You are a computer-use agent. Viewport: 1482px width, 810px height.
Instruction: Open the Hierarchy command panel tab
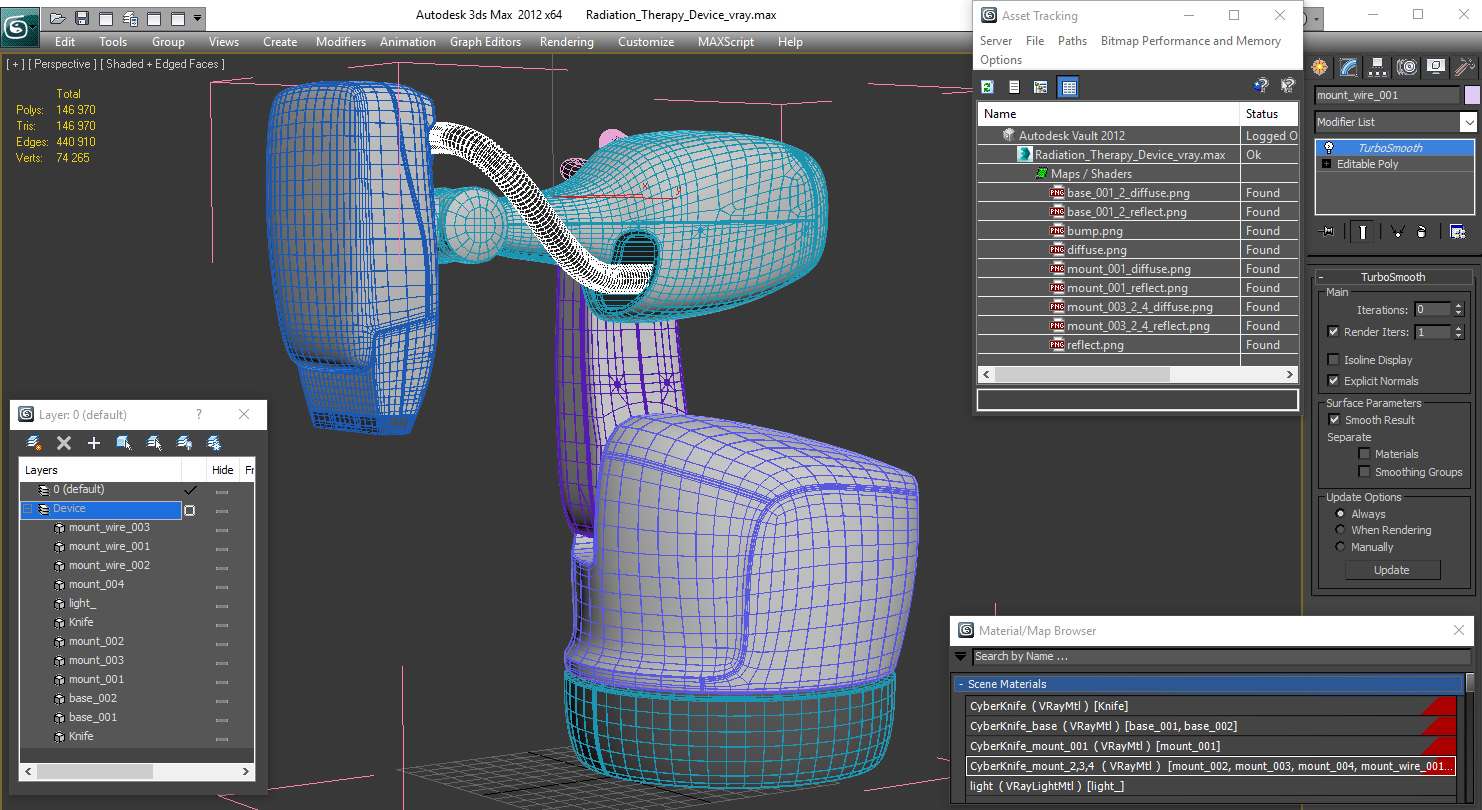tap(1378, 67)
